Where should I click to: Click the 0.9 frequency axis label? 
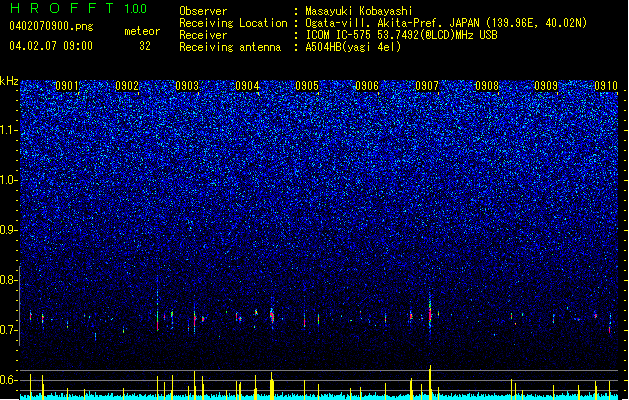coord(9,230)
